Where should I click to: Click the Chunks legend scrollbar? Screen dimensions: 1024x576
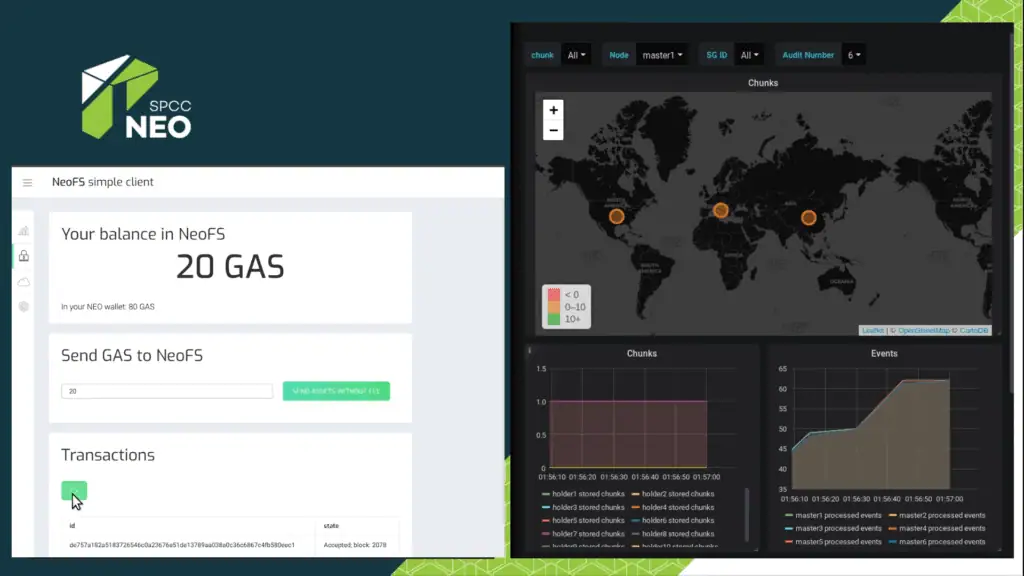pos(747,515)
